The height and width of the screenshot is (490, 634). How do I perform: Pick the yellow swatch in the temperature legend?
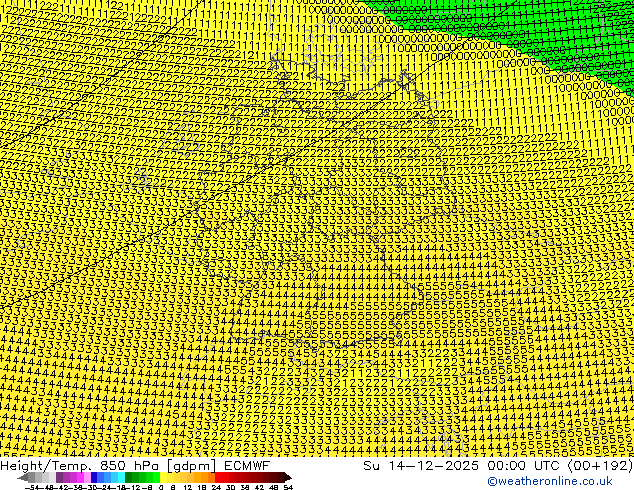(163, 477)
